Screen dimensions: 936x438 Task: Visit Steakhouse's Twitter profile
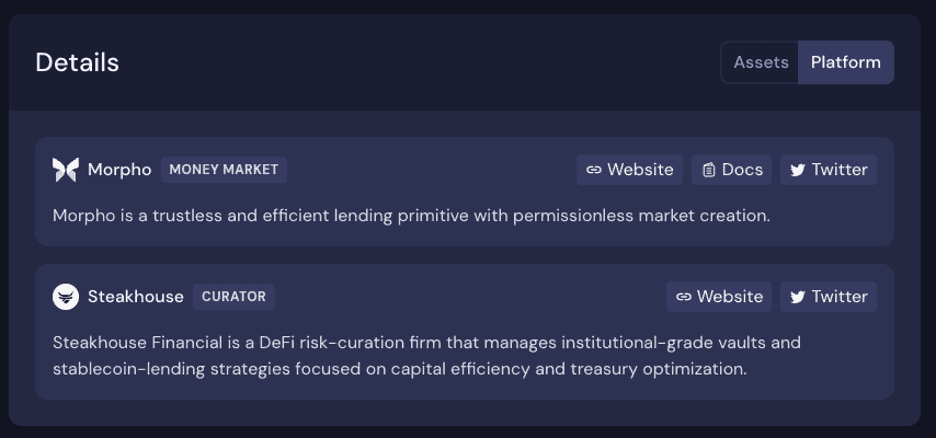[x=829, y=297]
